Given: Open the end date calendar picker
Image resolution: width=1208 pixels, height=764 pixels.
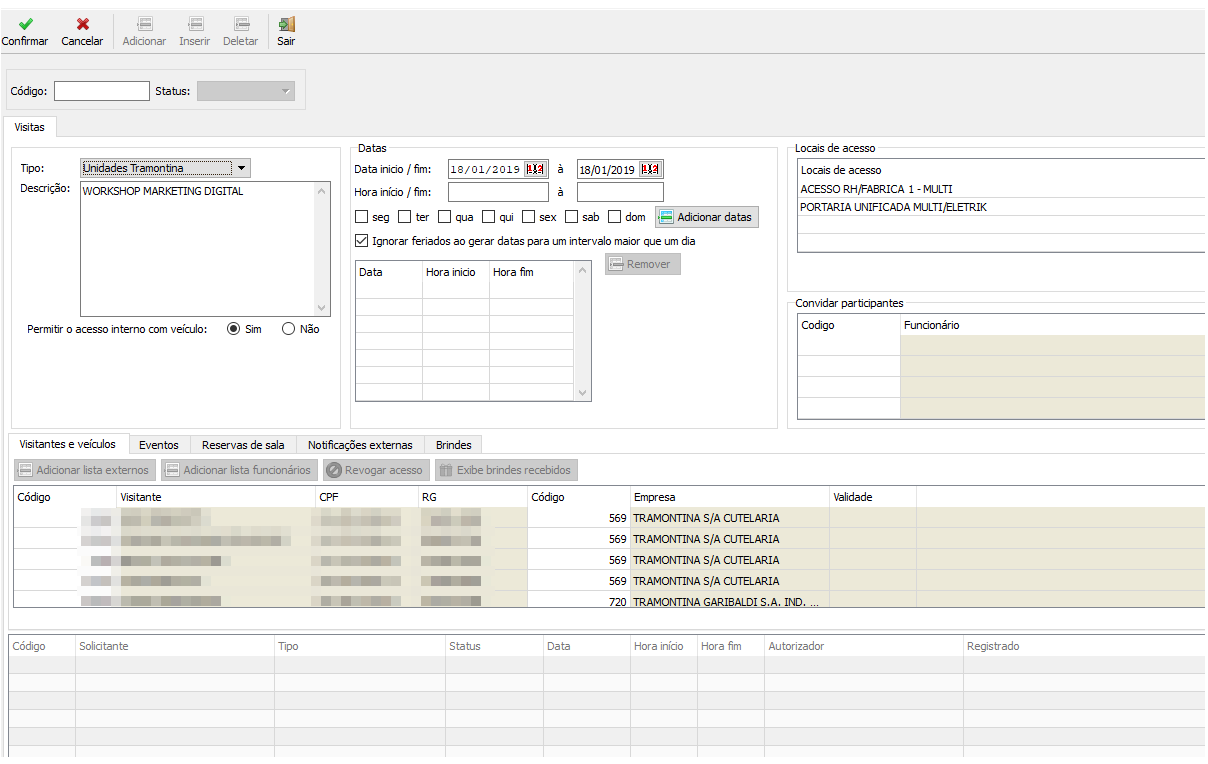Looking at the screenshot, I should pos(650,170).
